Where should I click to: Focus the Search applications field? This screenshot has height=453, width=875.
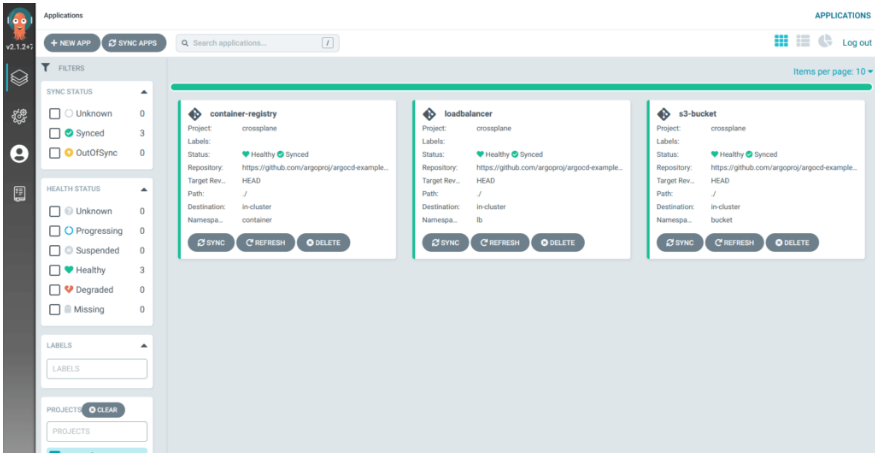255,43
